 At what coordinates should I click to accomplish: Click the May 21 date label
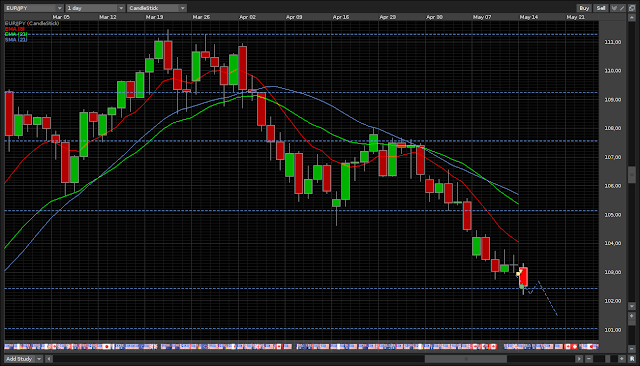pos(576,17)
